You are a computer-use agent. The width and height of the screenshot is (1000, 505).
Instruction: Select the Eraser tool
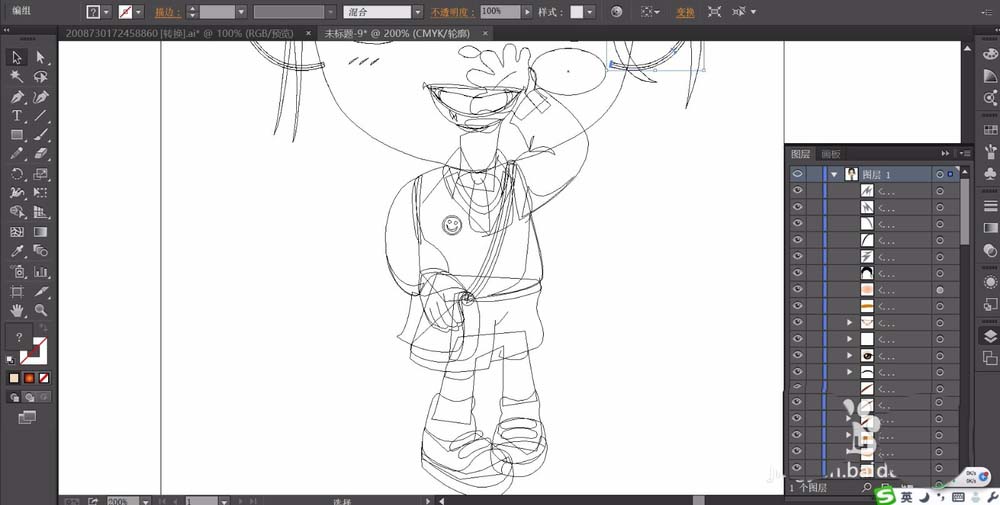pos(40,154)
